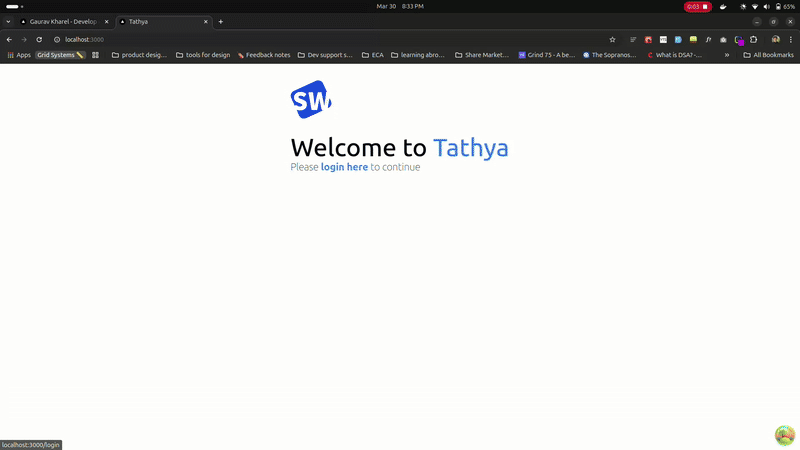Open the What is DSA bookmark
Viewport: 800px width, 450px height.
pyautogui.click(x=674, y=55)
